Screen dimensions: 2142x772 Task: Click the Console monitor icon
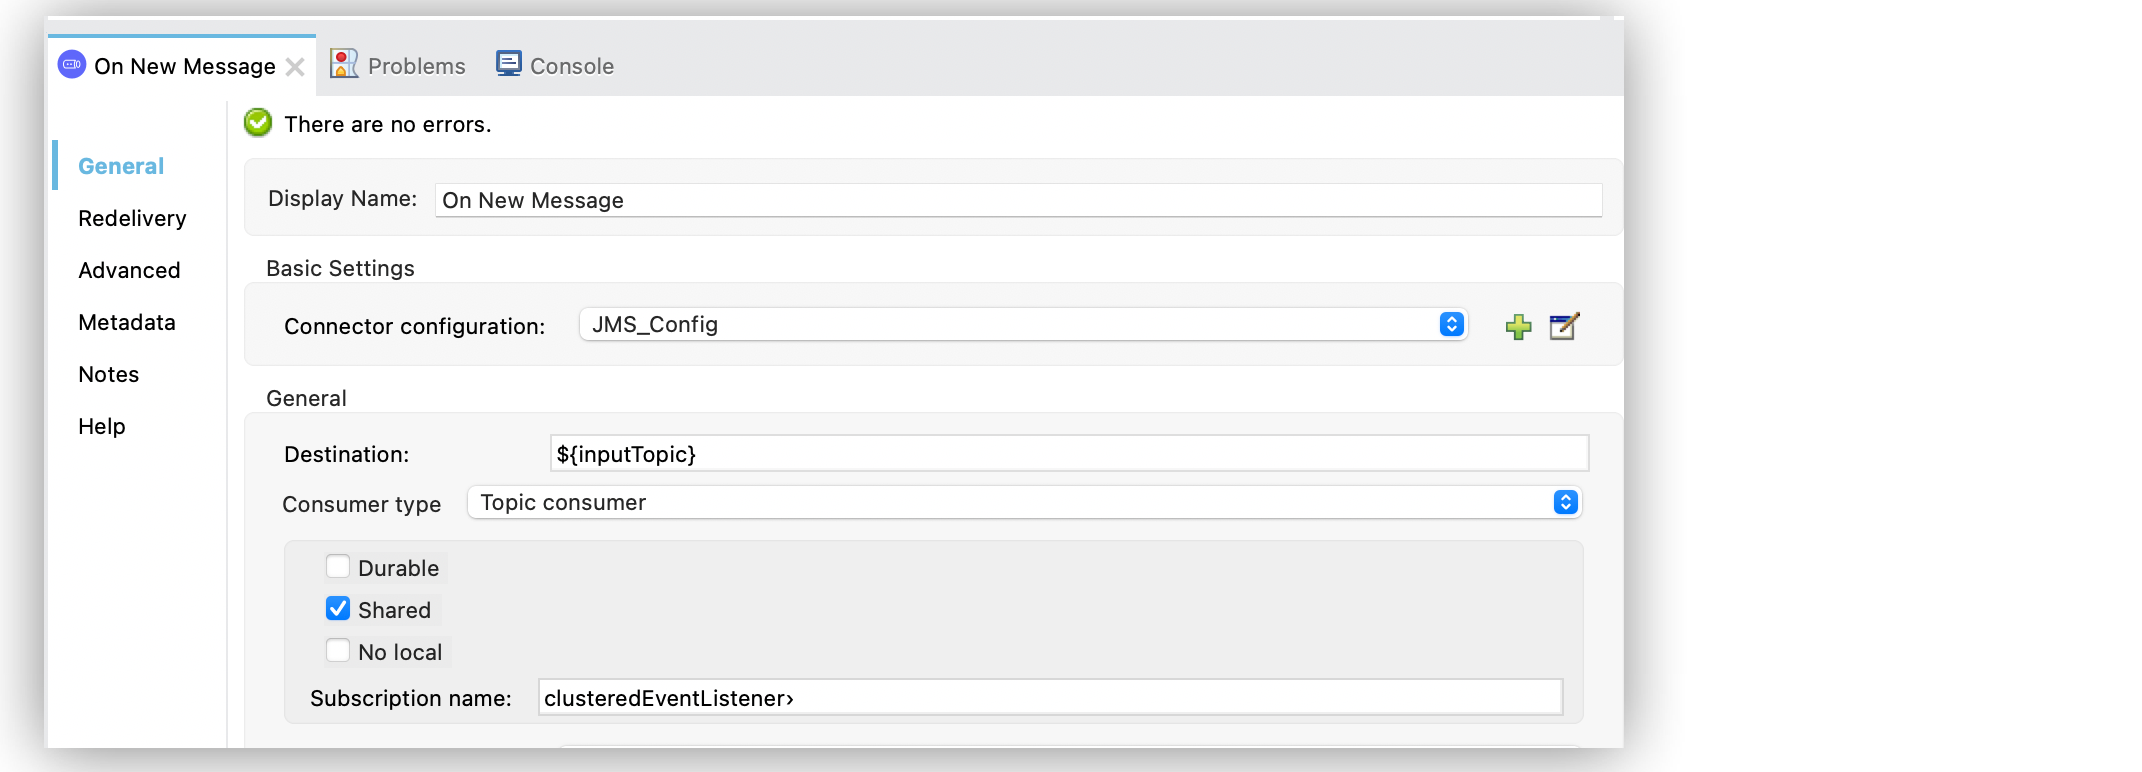click(x=509, y=65)
